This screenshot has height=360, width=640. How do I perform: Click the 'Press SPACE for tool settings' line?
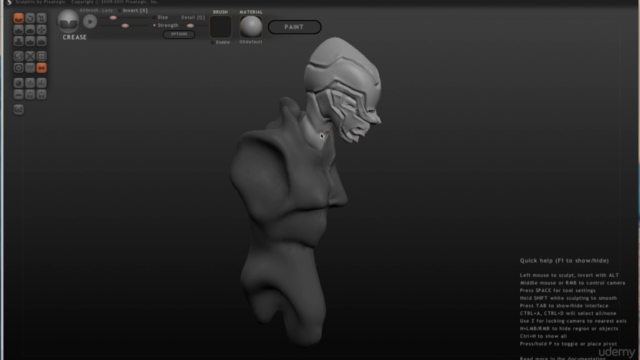coord(558,291)
